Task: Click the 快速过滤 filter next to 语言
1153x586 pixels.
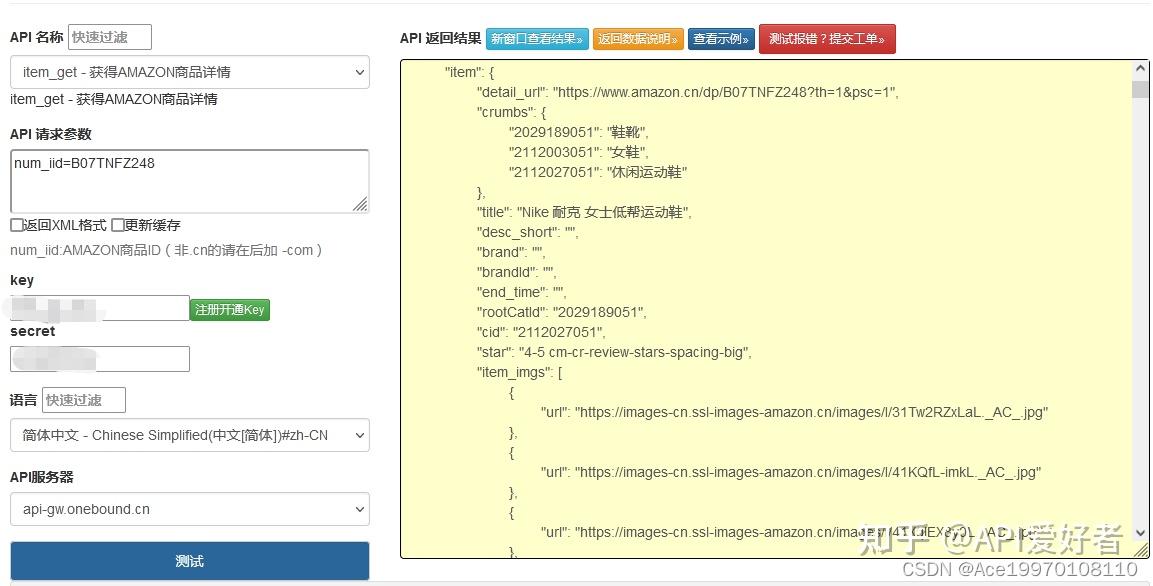Action: point(83,399)
